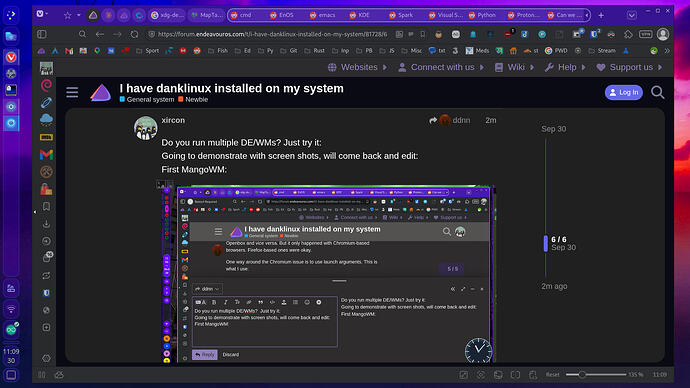Screen dimensions: 690x388
Task: Go back to the previous page
Action: [x=100, y=34]
